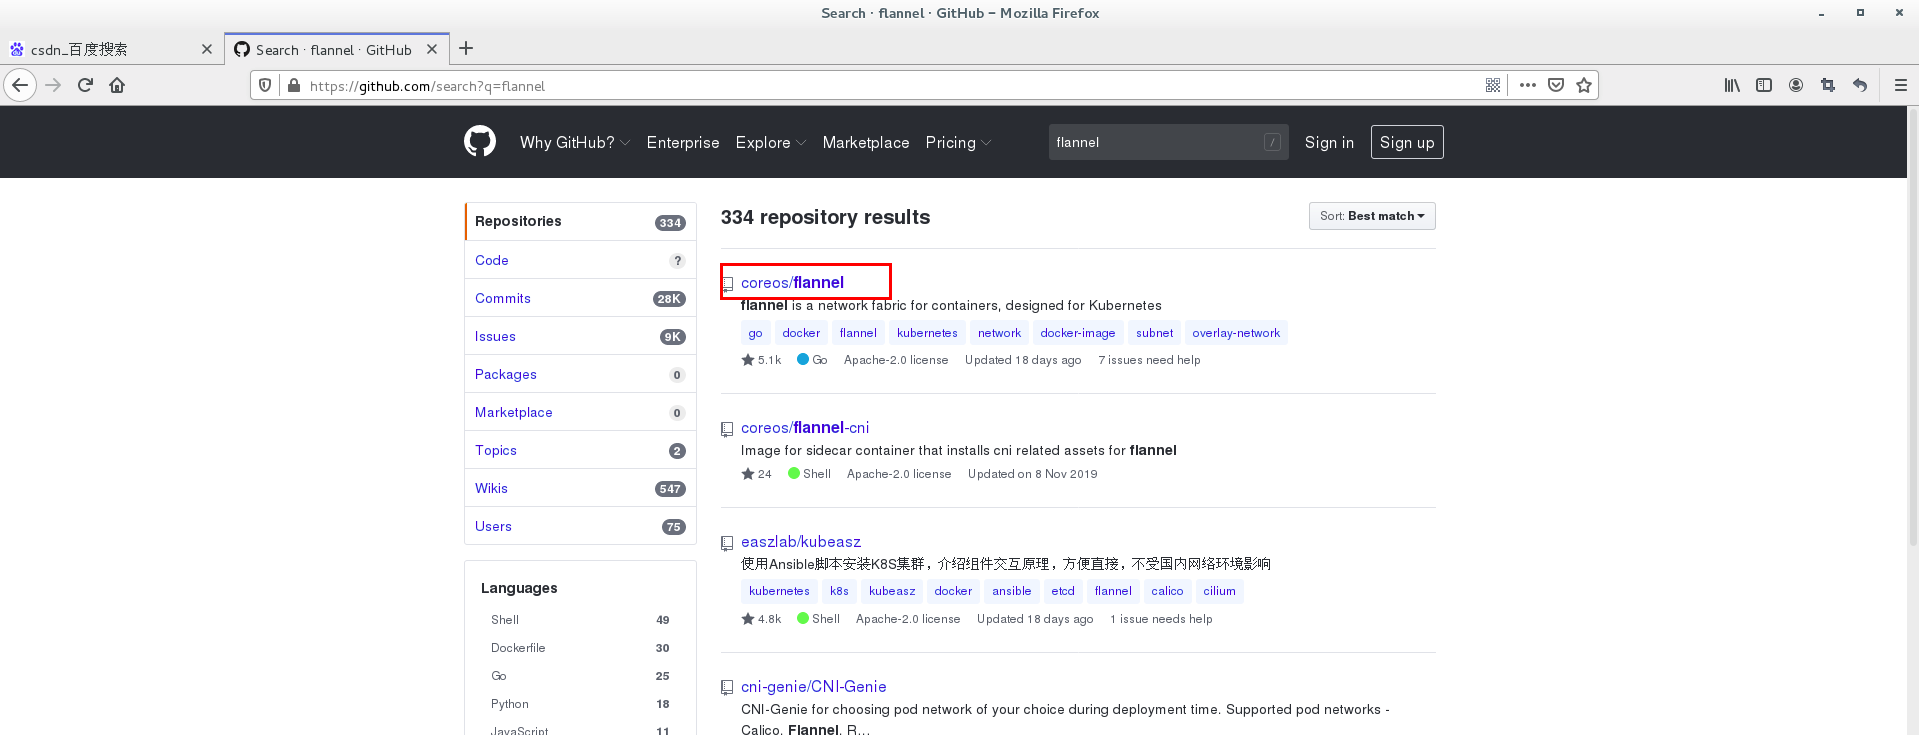Screen dimensions: 1919x735
Task: Select the Code search filter
Action: (580, 260)
